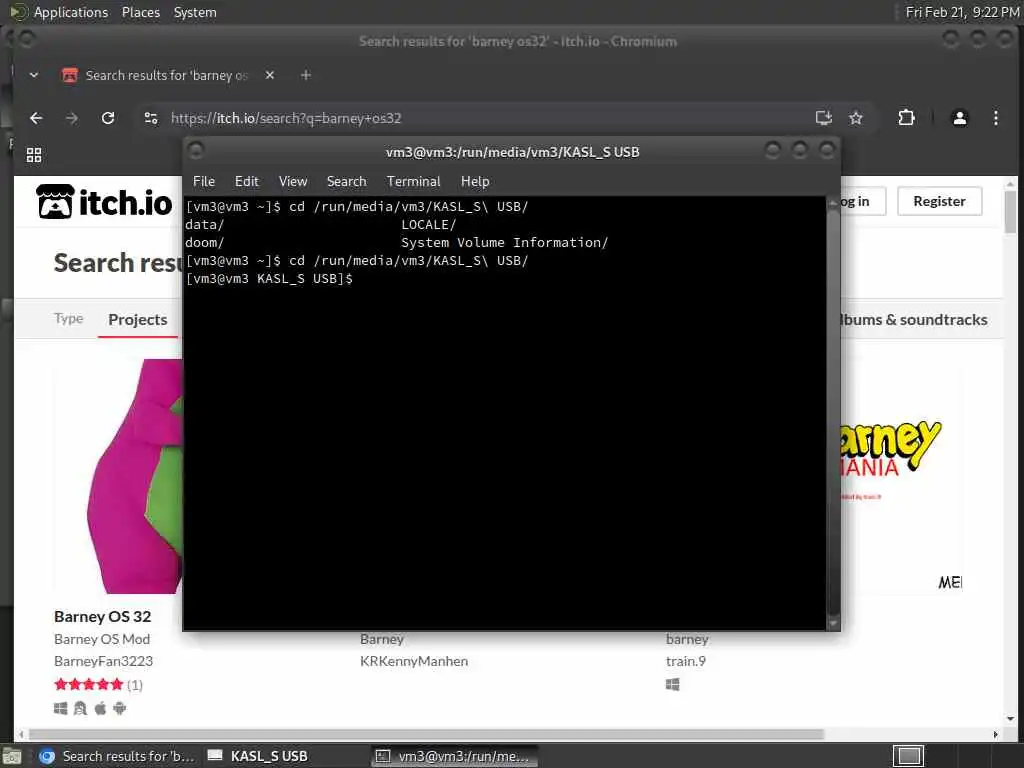Image resolution: width=1024 pixels, height=768 pixels.
Task: Expand the tab search dropdown arrow
Action: (x=33, y=75)
